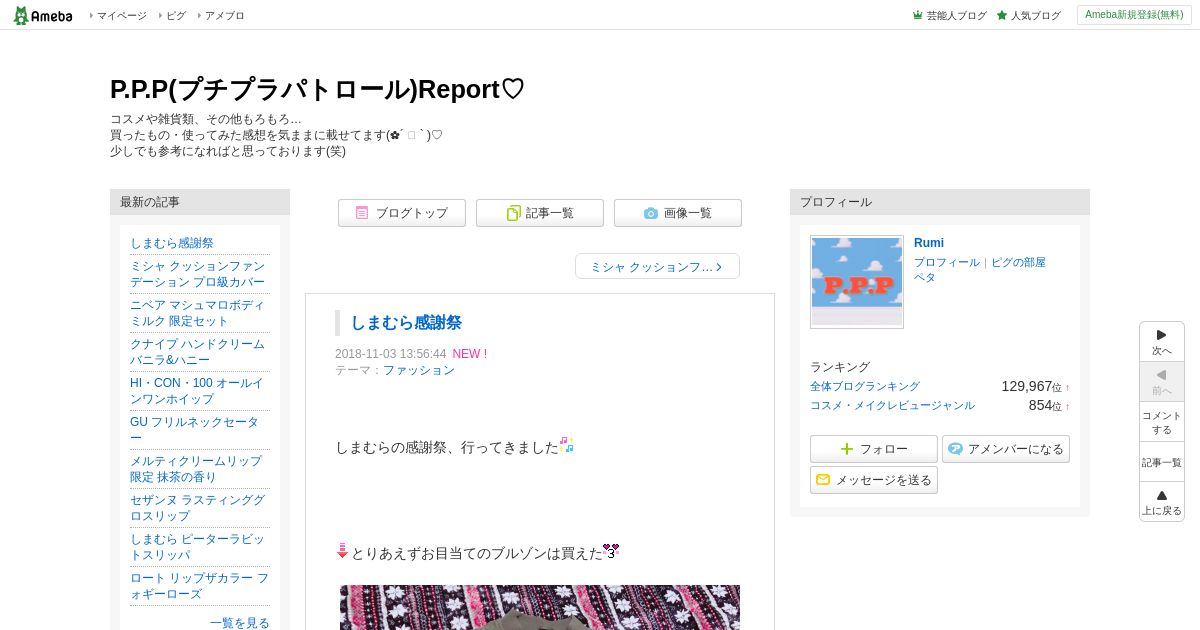The height and width of the screenshot is (630, 1200).
Task: Click ペタ link in profile
Action: pyautogui.click(x=925, y=277)
